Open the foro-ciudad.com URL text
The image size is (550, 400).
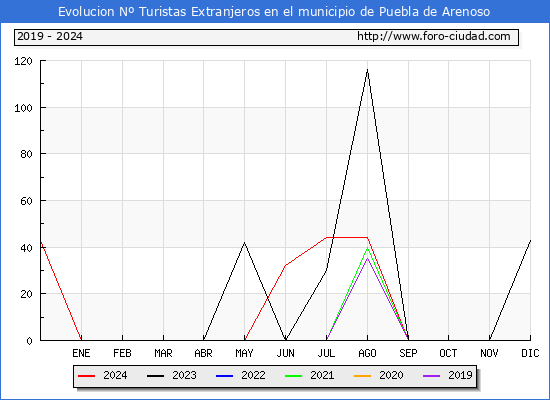pyautogui.click(x=434, y=36)
